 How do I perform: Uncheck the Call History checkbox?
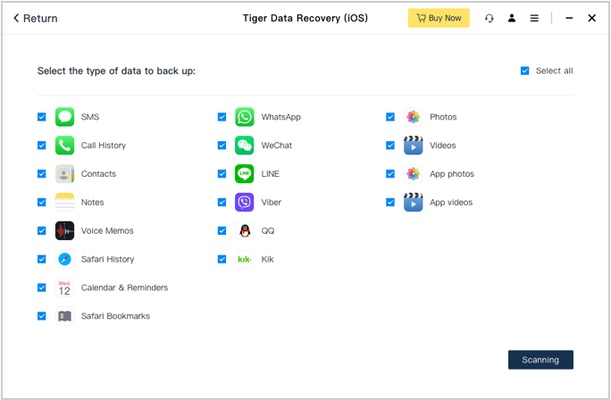(42, 145)
